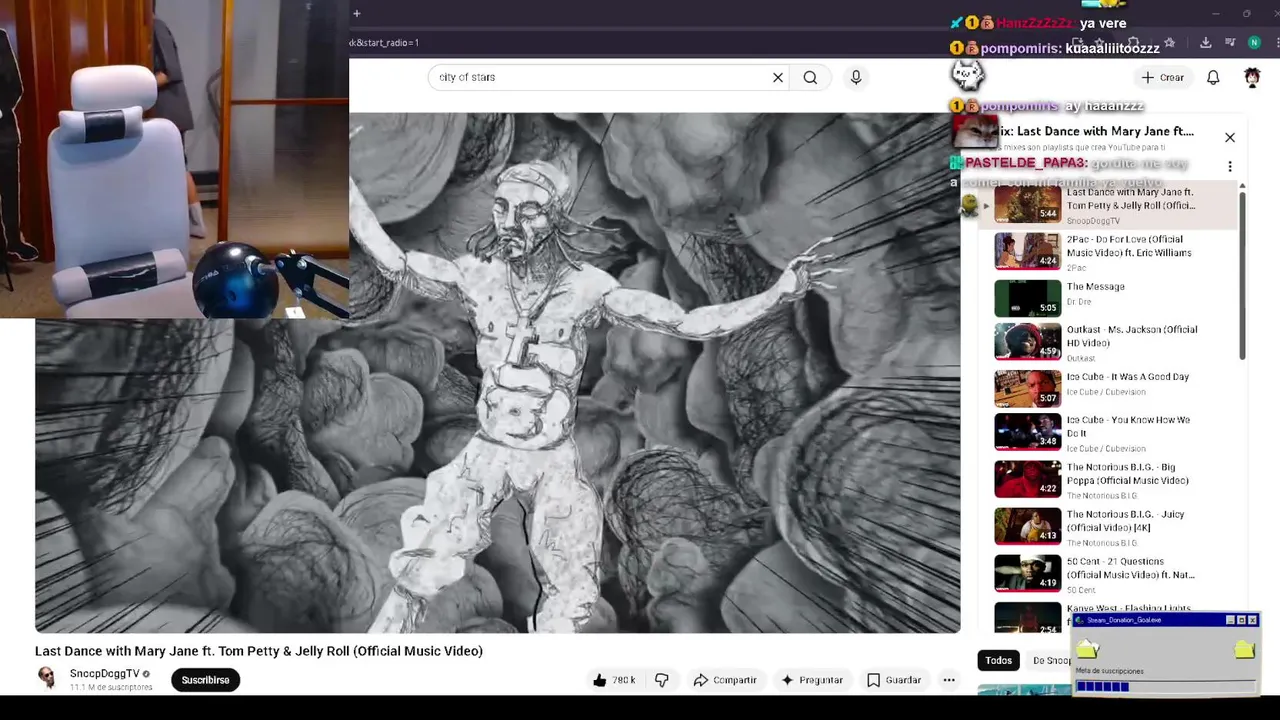Select the Todos filter chip

(x=999, y=660)
